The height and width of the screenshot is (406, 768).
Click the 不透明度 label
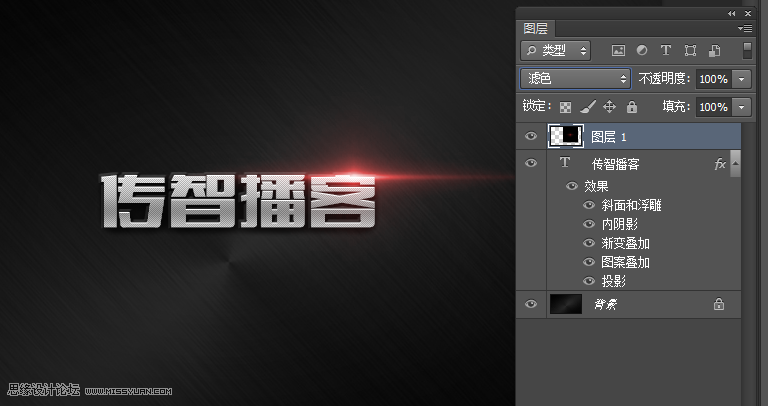(x=665, y=79)
